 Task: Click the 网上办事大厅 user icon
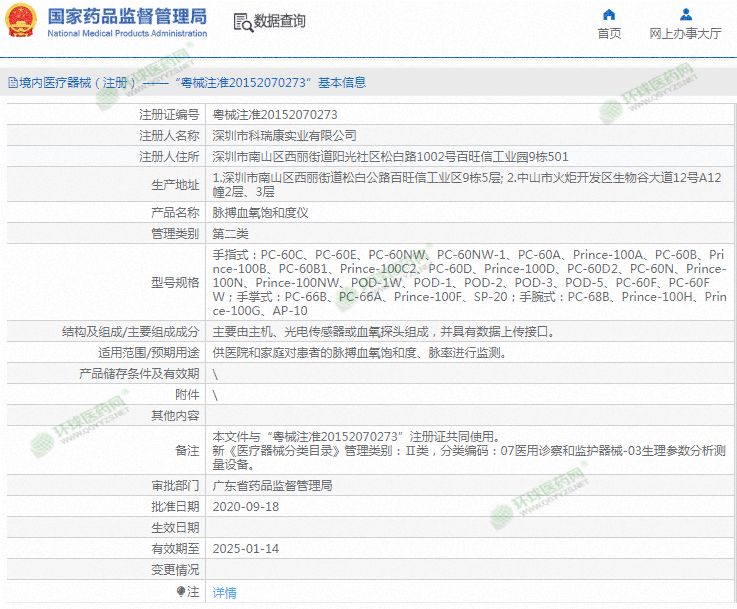[685, 15]
